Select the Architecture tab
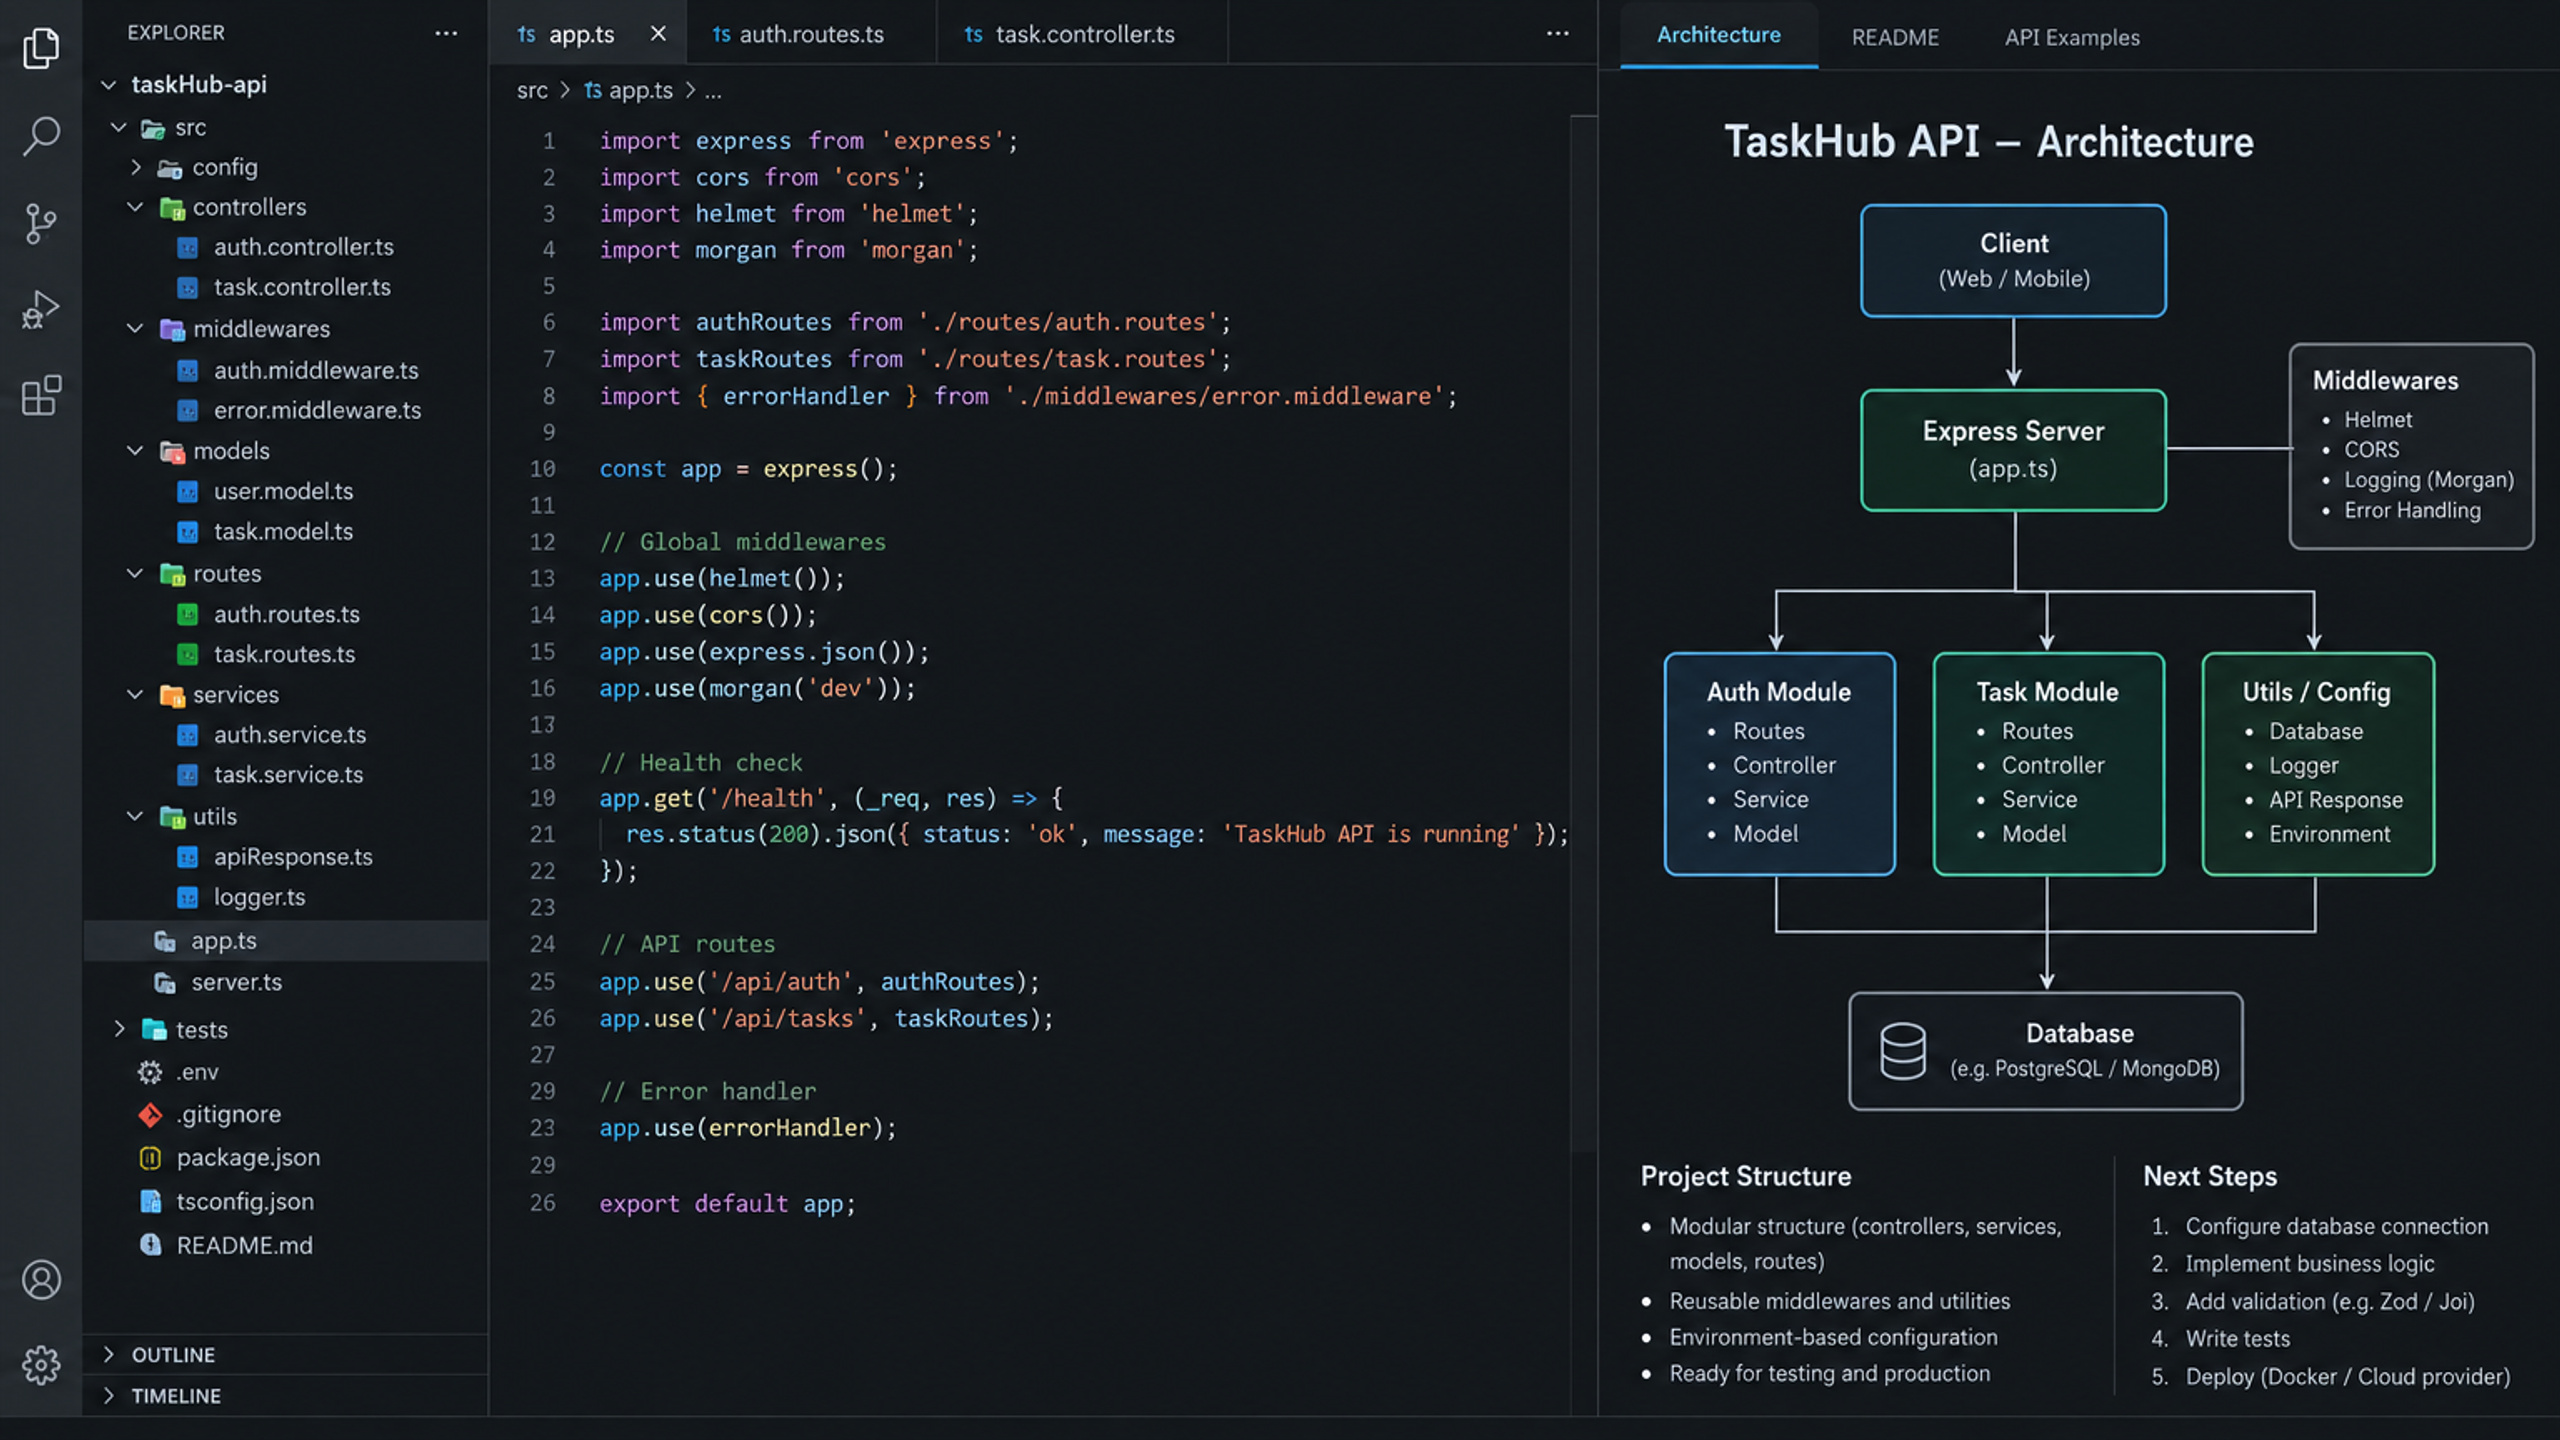Screen dimensions: 2560x1440 pos(1718,35)
